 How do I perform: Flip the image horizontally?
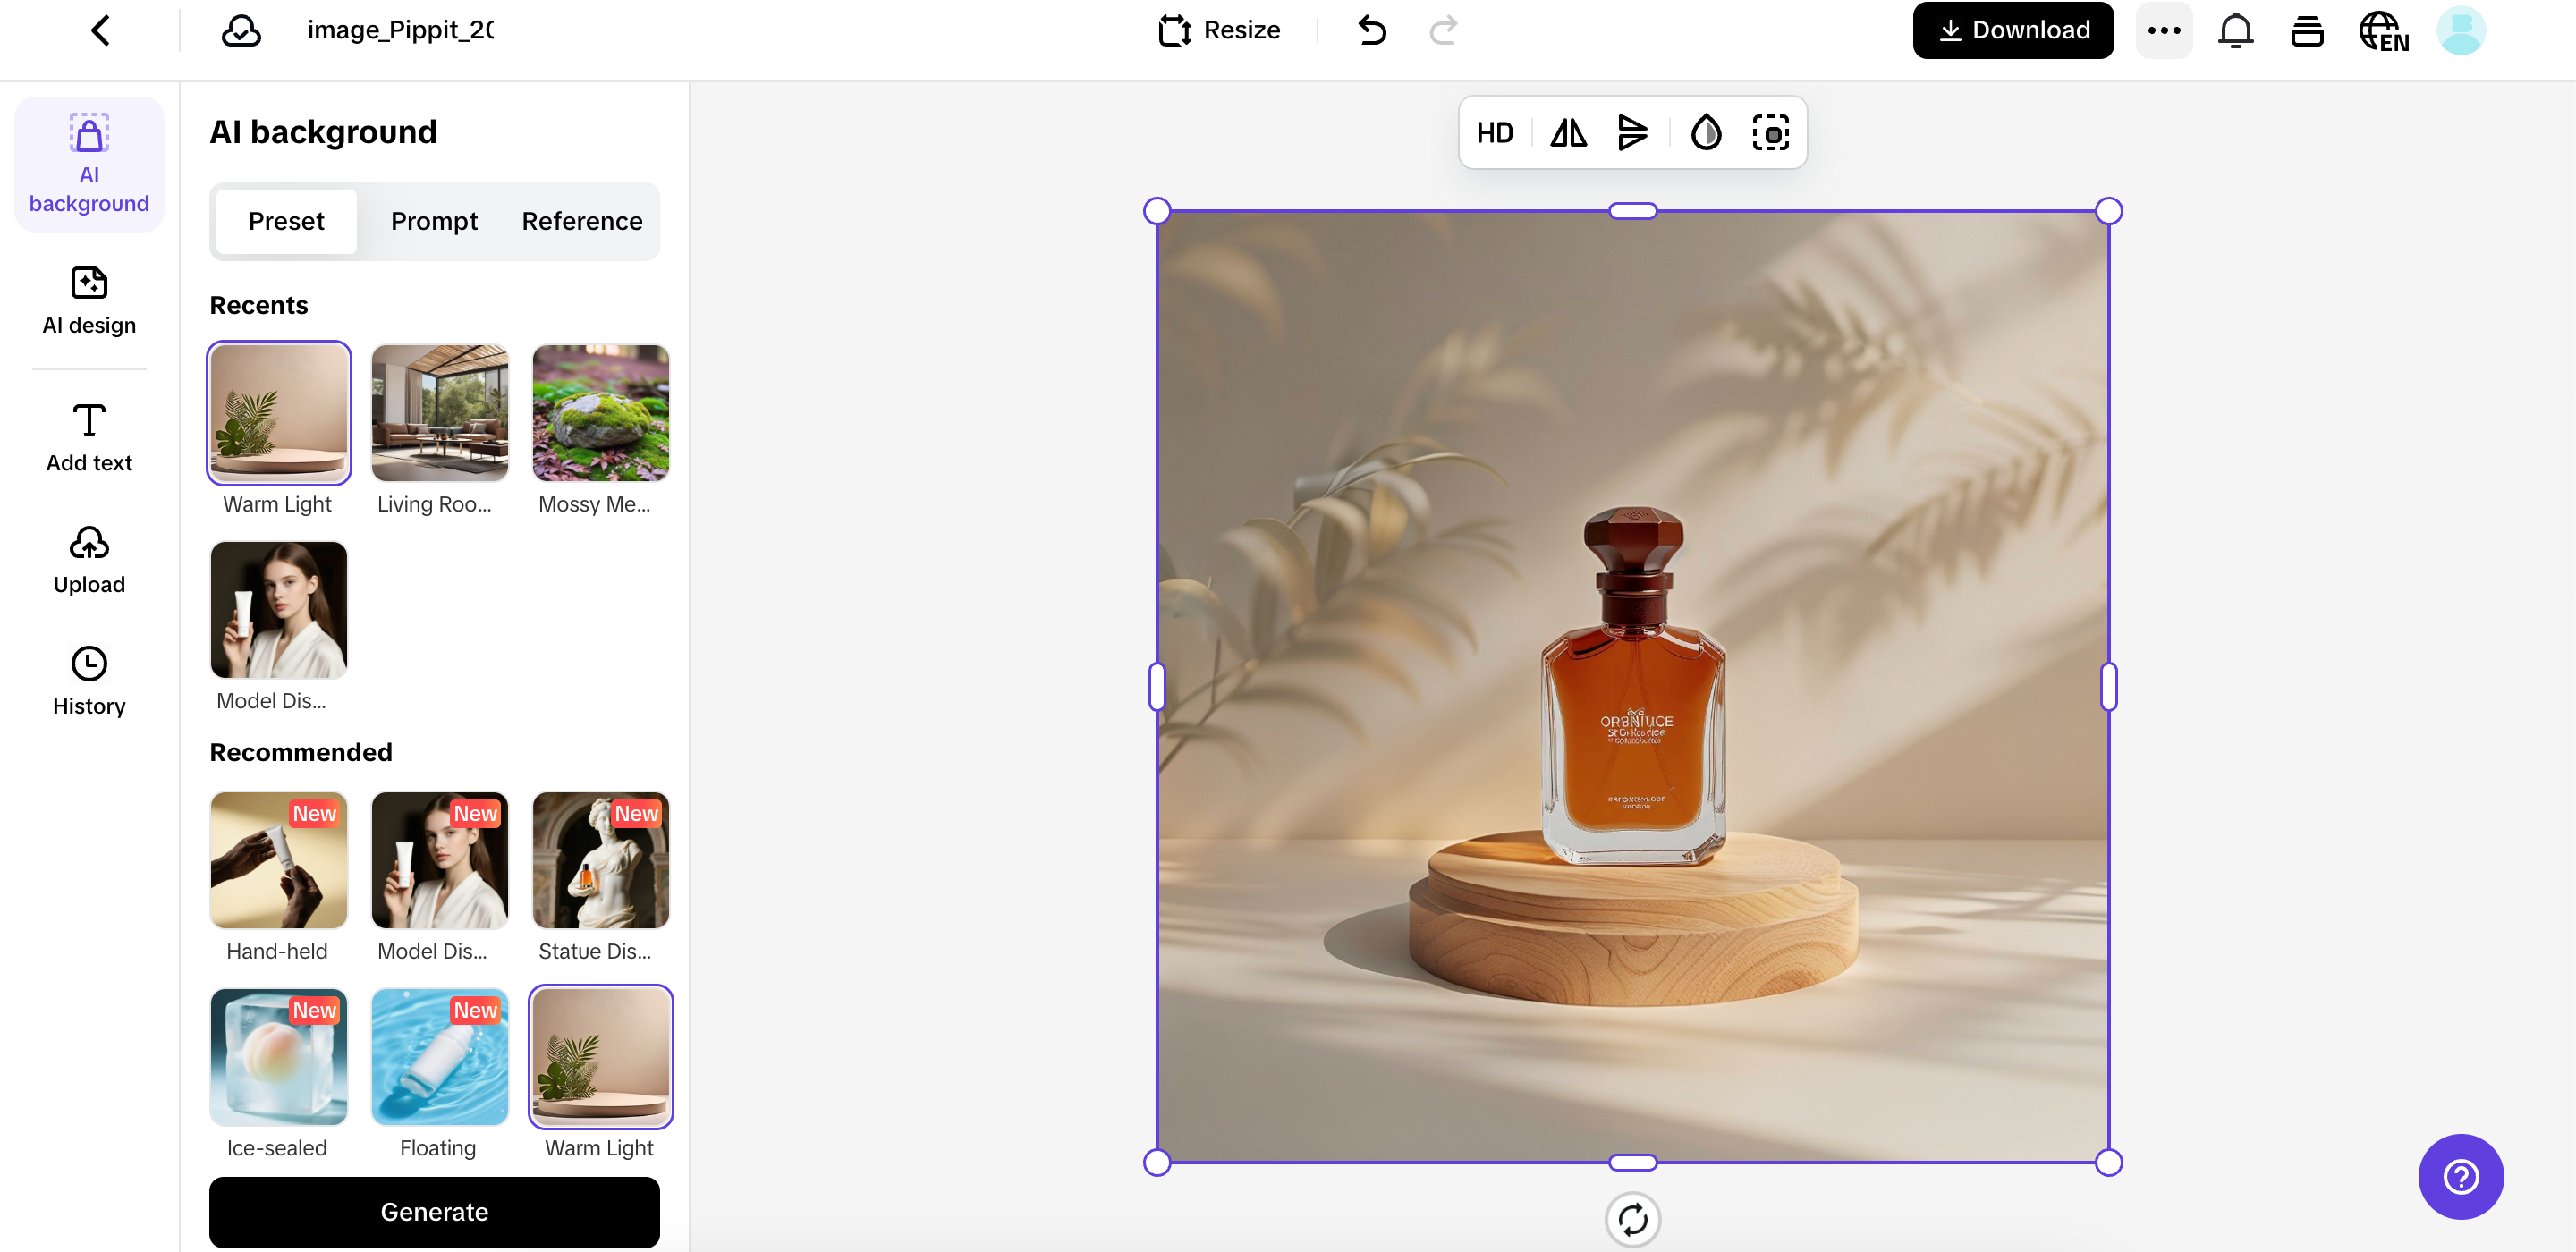point(1567,132)
